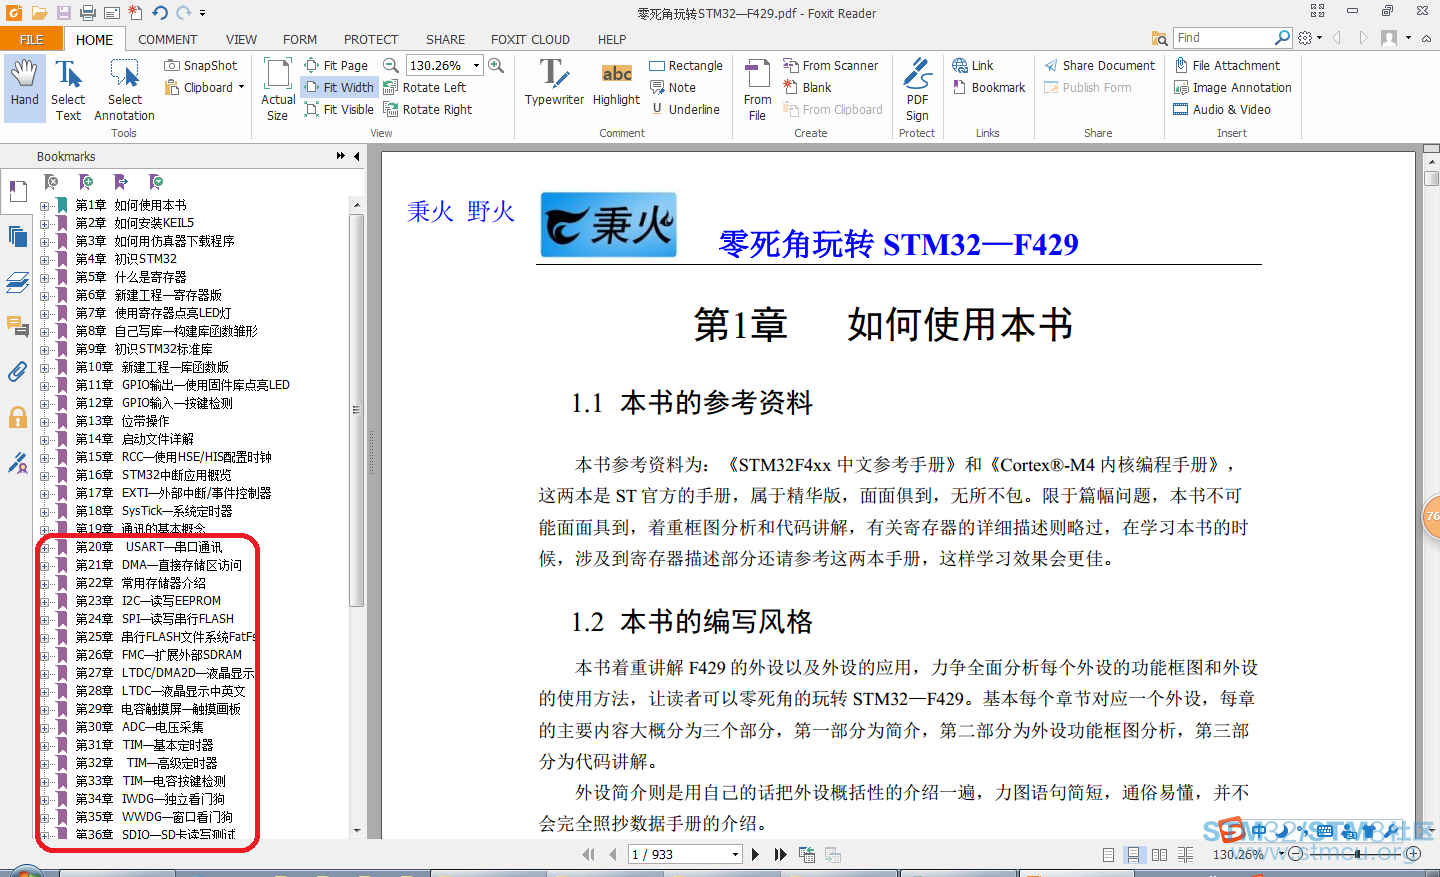This screenshot has width=1440, height=877.
Task: Create PDF From Scanner
Action: [x=831, y=65]
